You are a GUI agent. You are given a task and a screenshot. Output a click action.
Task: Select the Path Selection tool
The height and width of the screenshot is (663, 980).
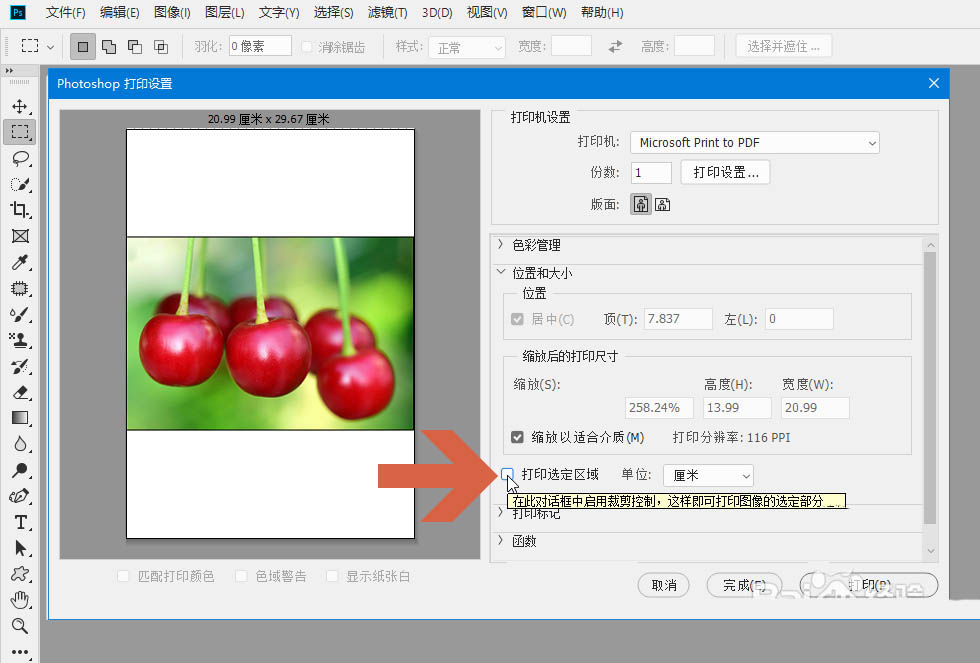pyautogui.click(x=20, y=548)
